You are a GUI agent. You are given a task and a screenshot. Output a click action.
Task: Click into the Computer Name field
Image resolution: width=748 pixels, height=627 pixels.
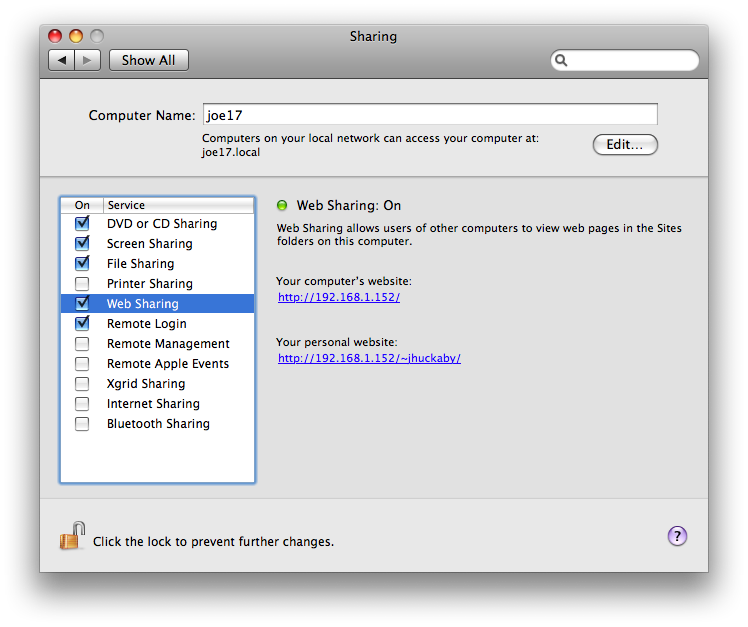[x=430, y=115]
